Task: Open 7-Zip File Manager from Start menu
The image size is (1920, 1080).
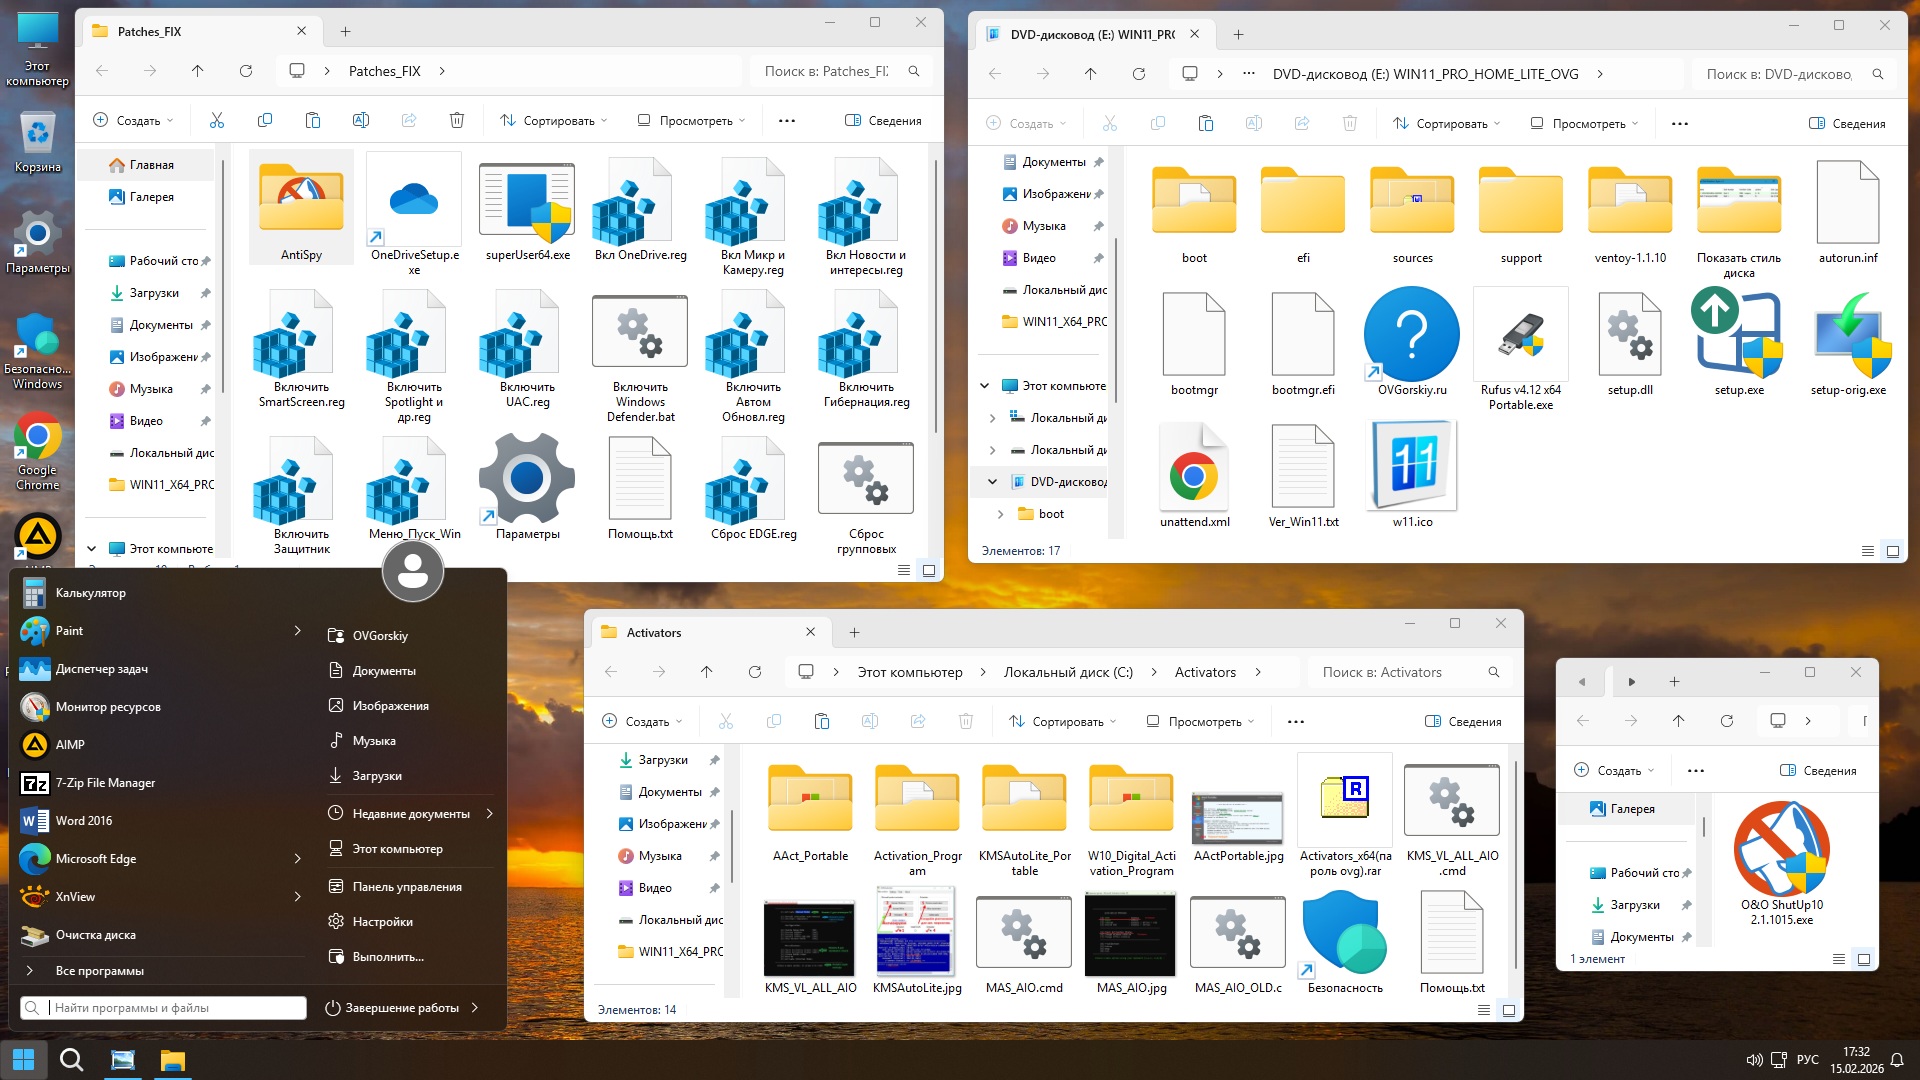Action: (x=104, y=782)
